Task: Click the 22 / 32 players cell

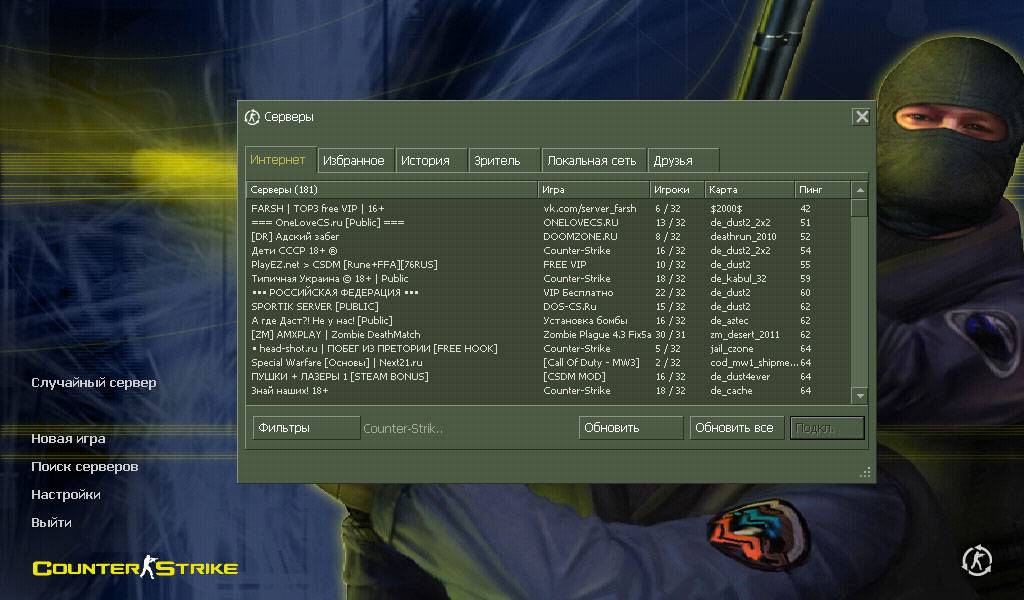Action: click(x=671, y=293)
